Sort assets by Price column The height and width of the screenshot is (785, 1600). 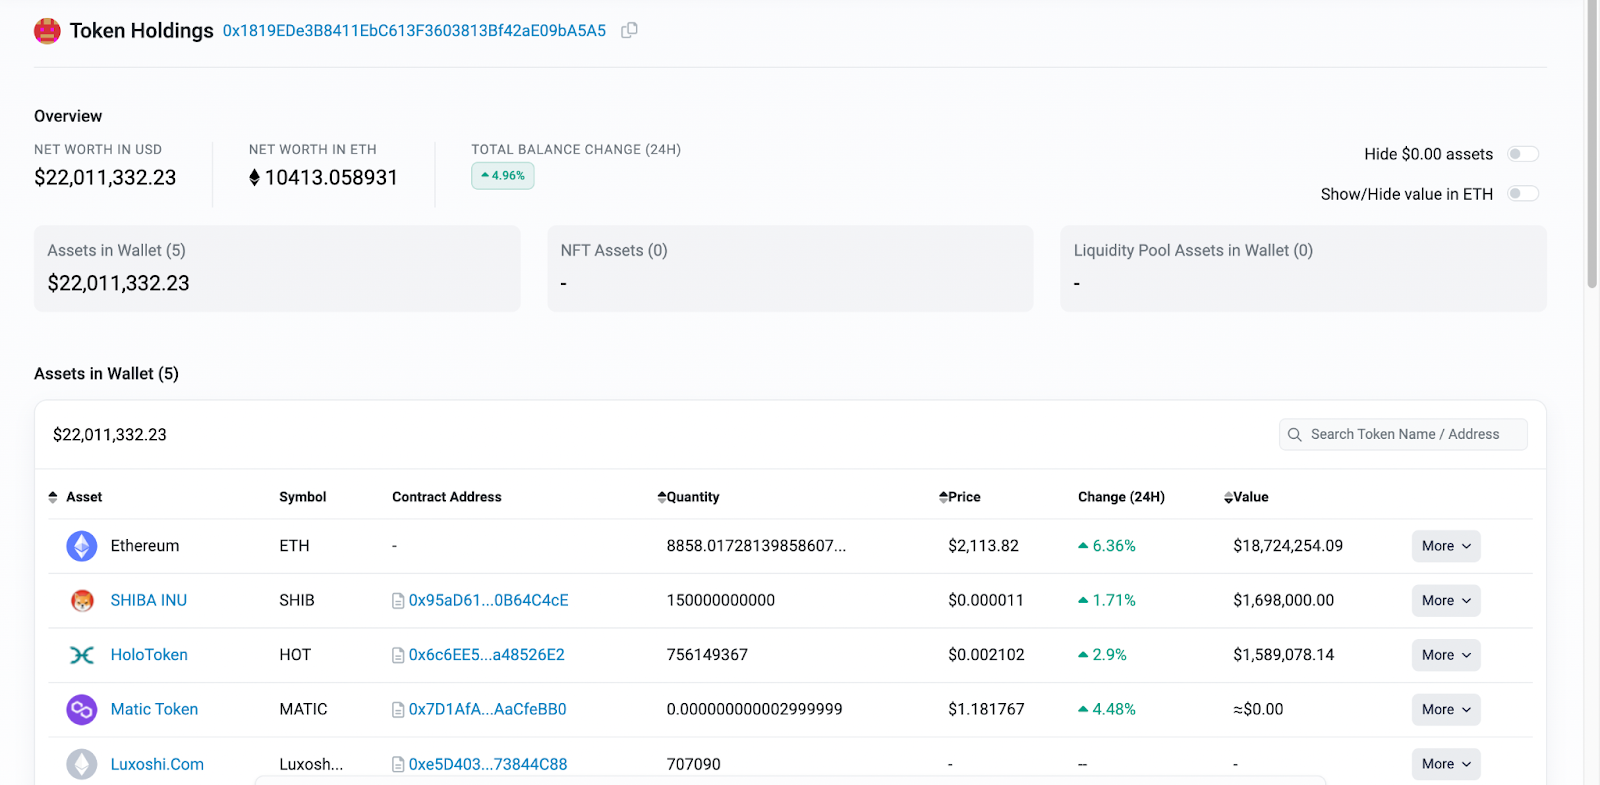tap(960, 497)
